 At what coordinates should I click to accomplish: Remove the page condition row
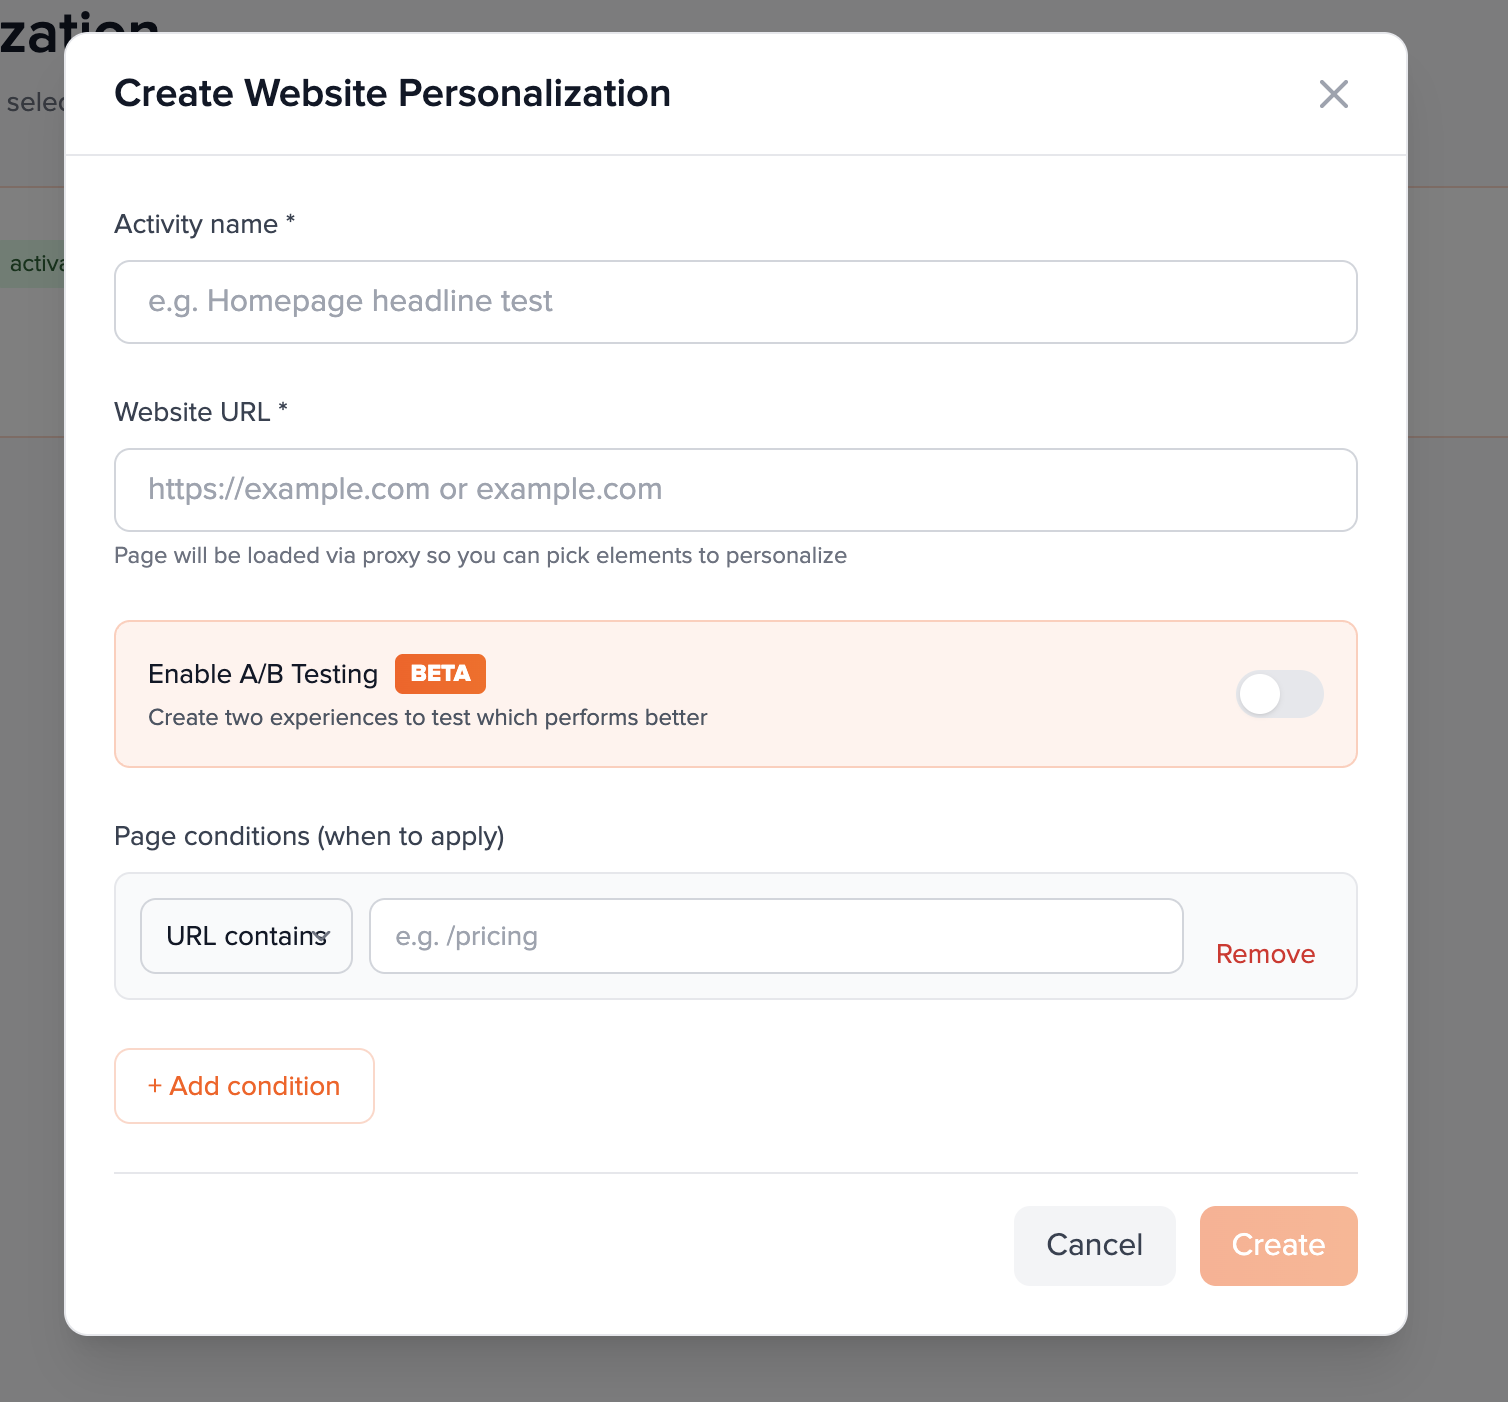[x=1265, y=954]
